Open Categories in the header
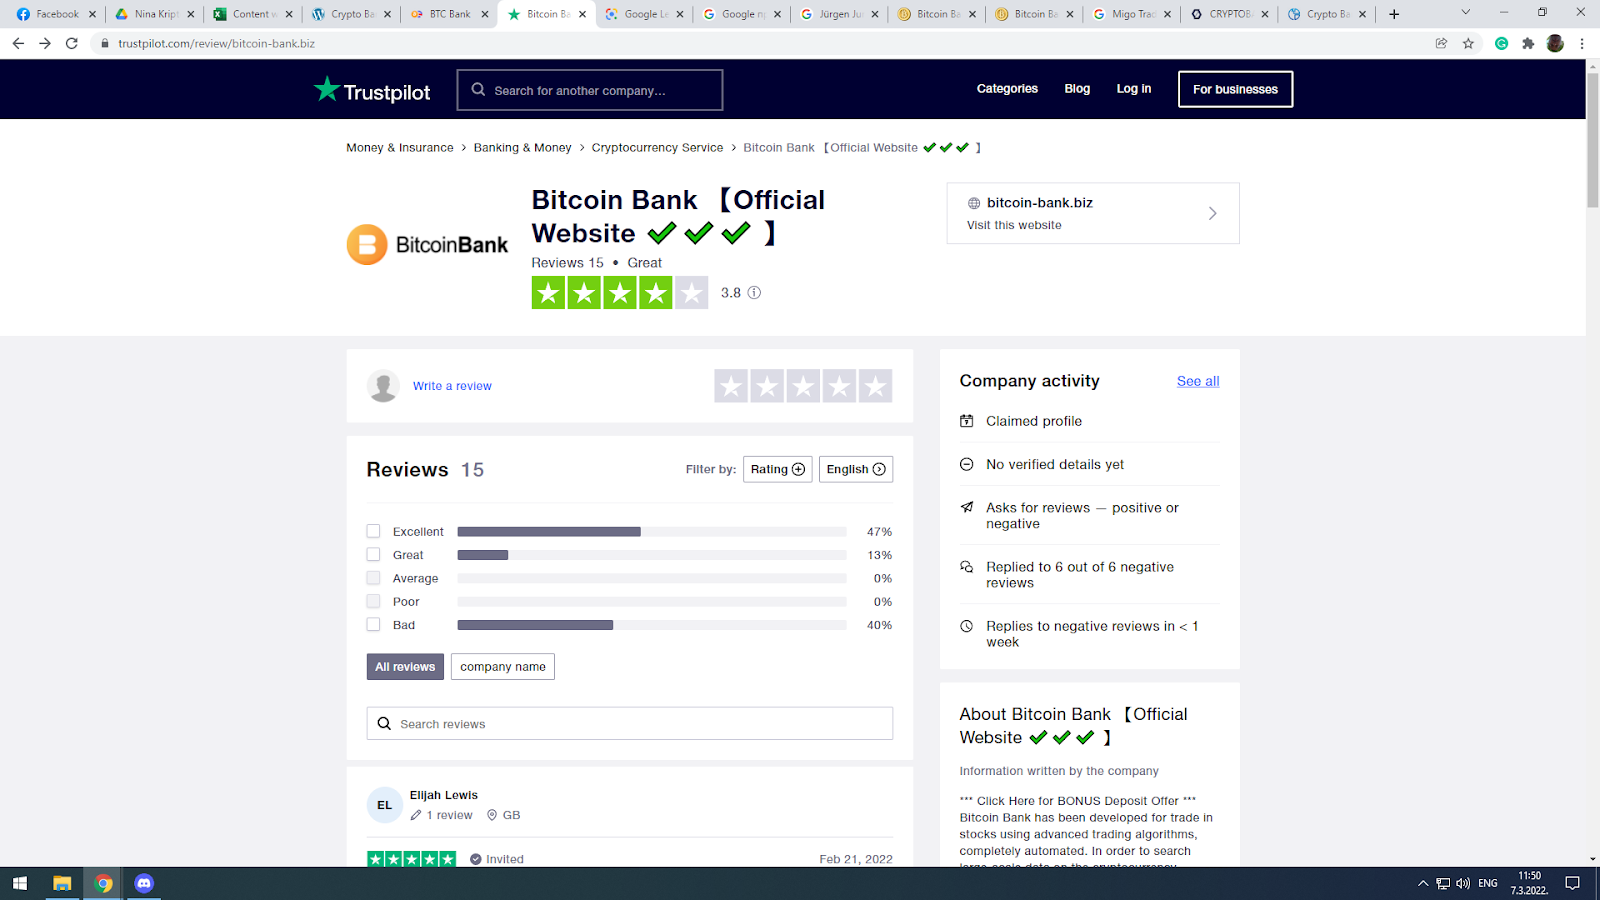The width and height of the screenshot is (1600, 900). (1007, 89)
